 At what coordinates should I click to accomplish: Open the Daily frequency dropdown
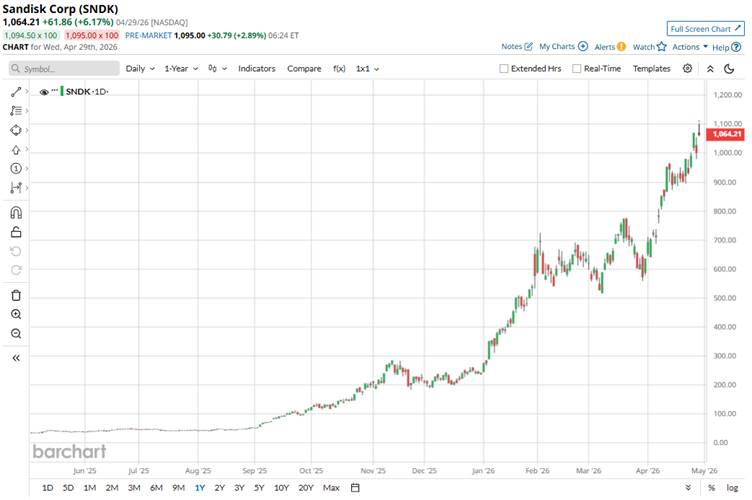[x=139, y=69]
